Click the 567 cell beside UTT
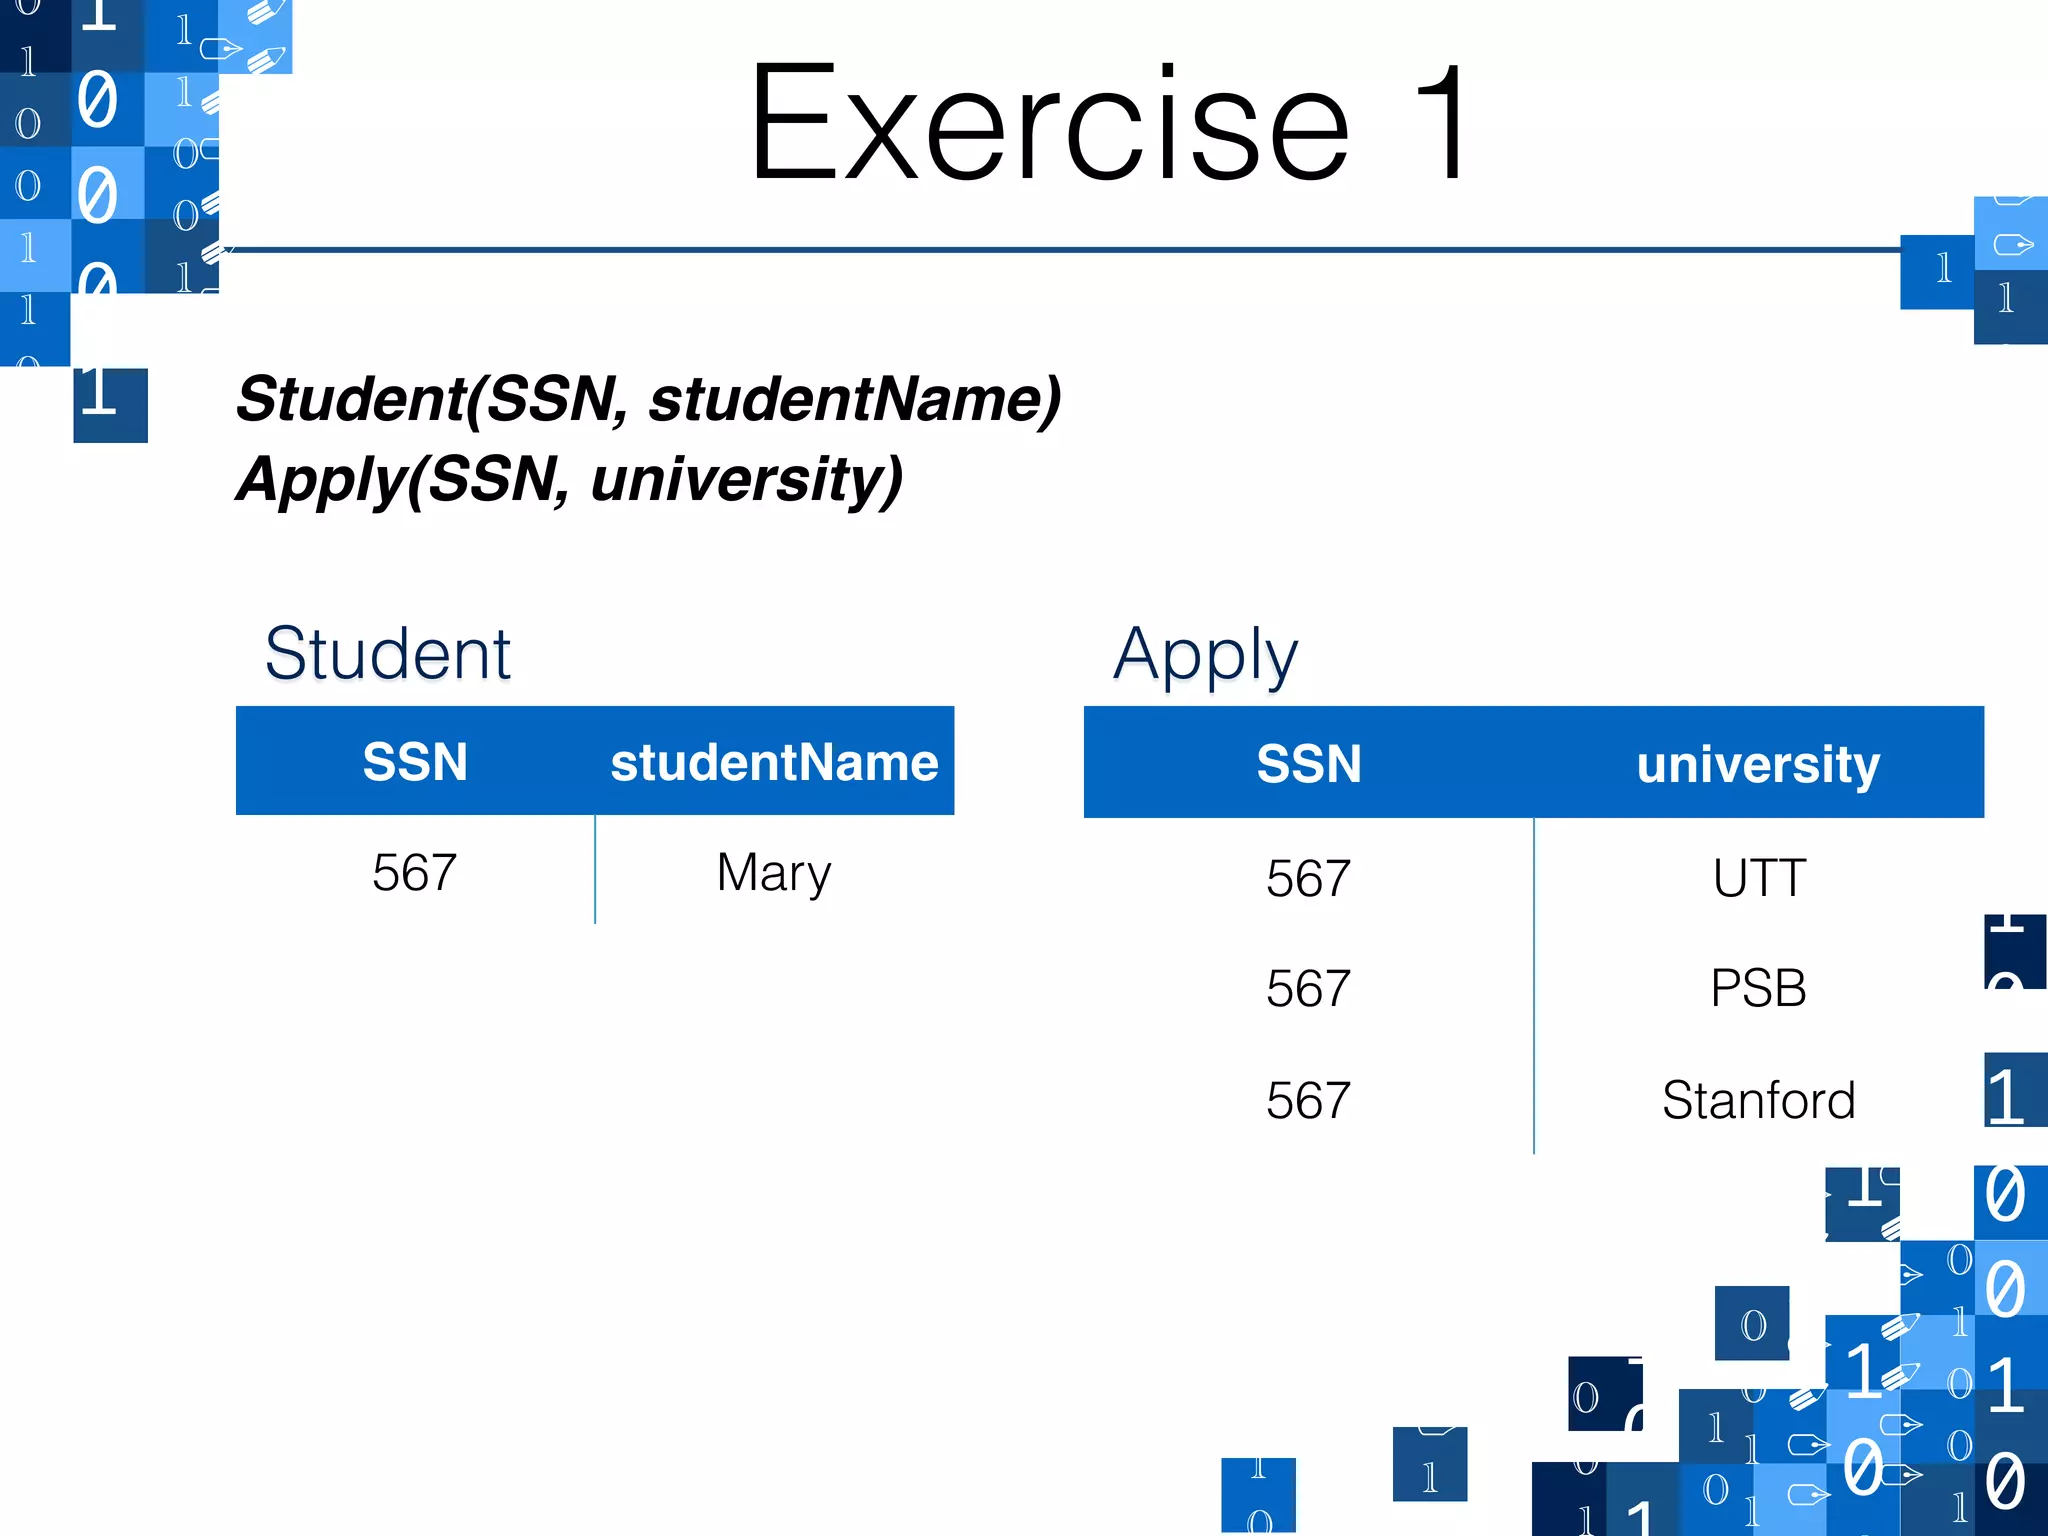 pos(1308,878)
